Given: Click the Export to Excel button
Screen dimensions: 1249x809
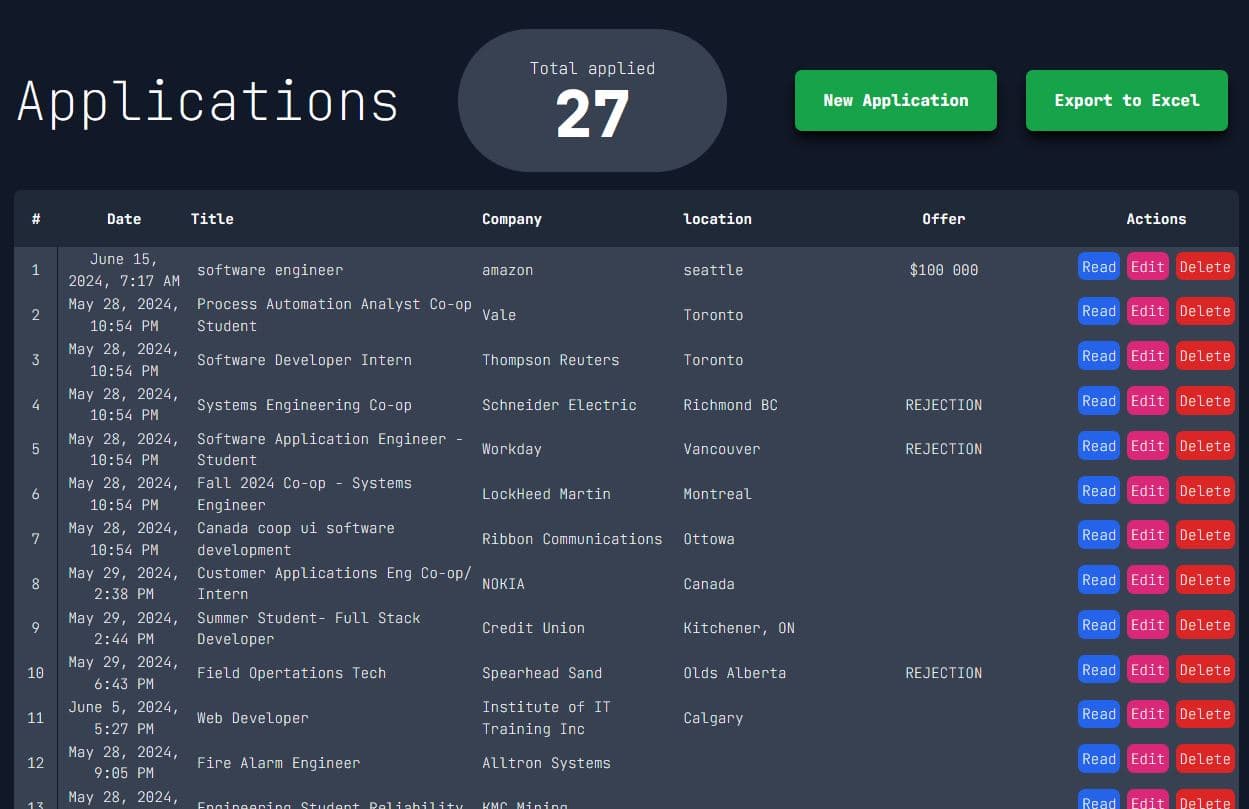Looking at the screenshot, I should (x=1126, y=100).
